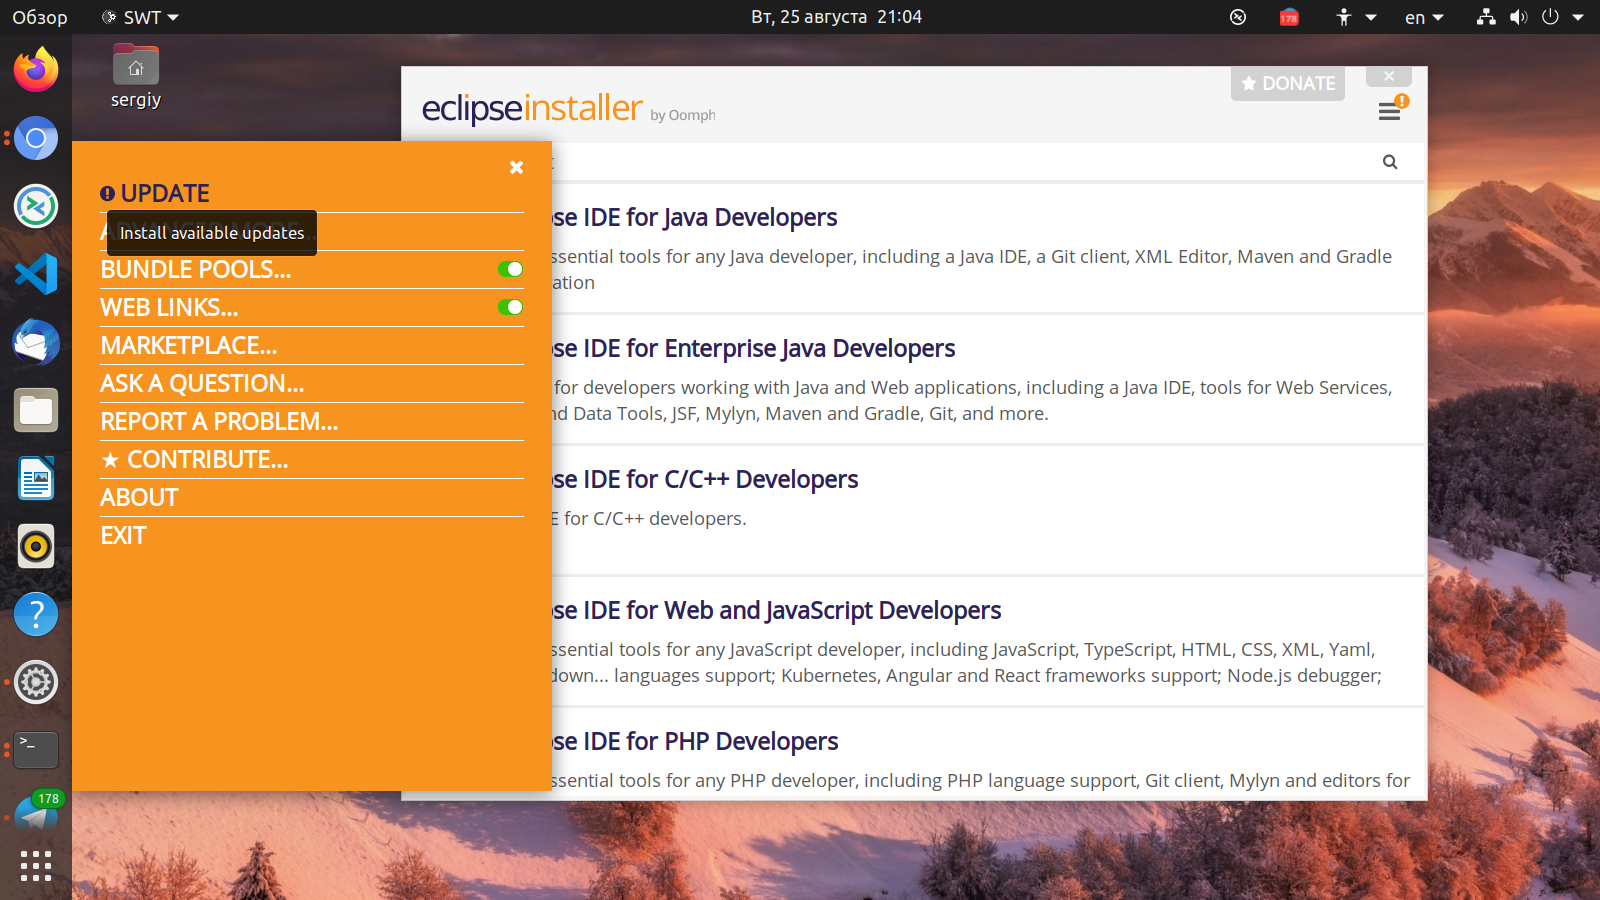This screenshot has width=1600, height=900.
Task: Select Eclipse IDE for C/C++ Developers
Action: pos(705,480)
